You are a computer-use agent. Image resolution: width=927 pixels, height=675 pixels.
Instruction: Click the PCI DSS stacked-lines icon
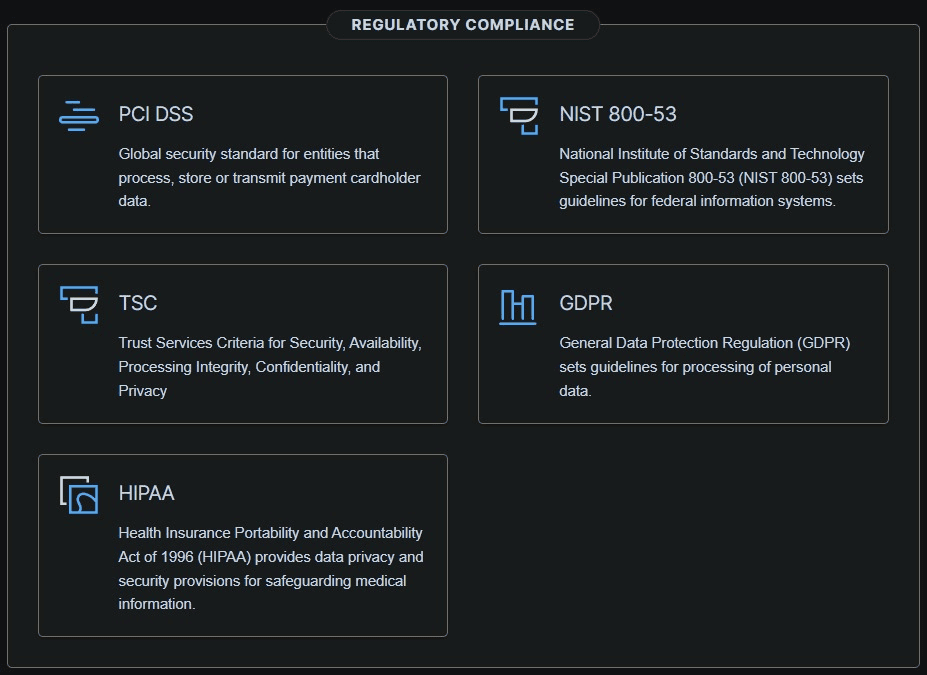point(79,115)
